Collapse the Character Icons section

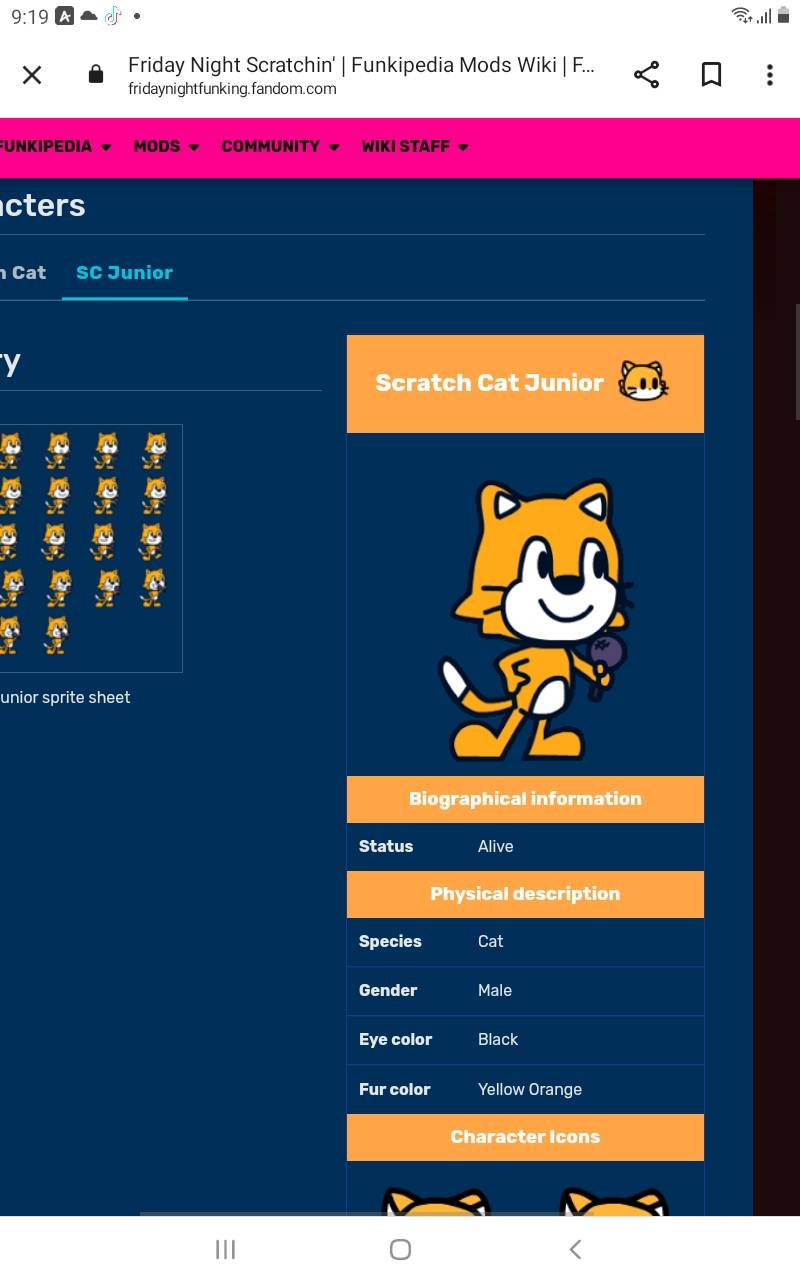point(525,1137)
